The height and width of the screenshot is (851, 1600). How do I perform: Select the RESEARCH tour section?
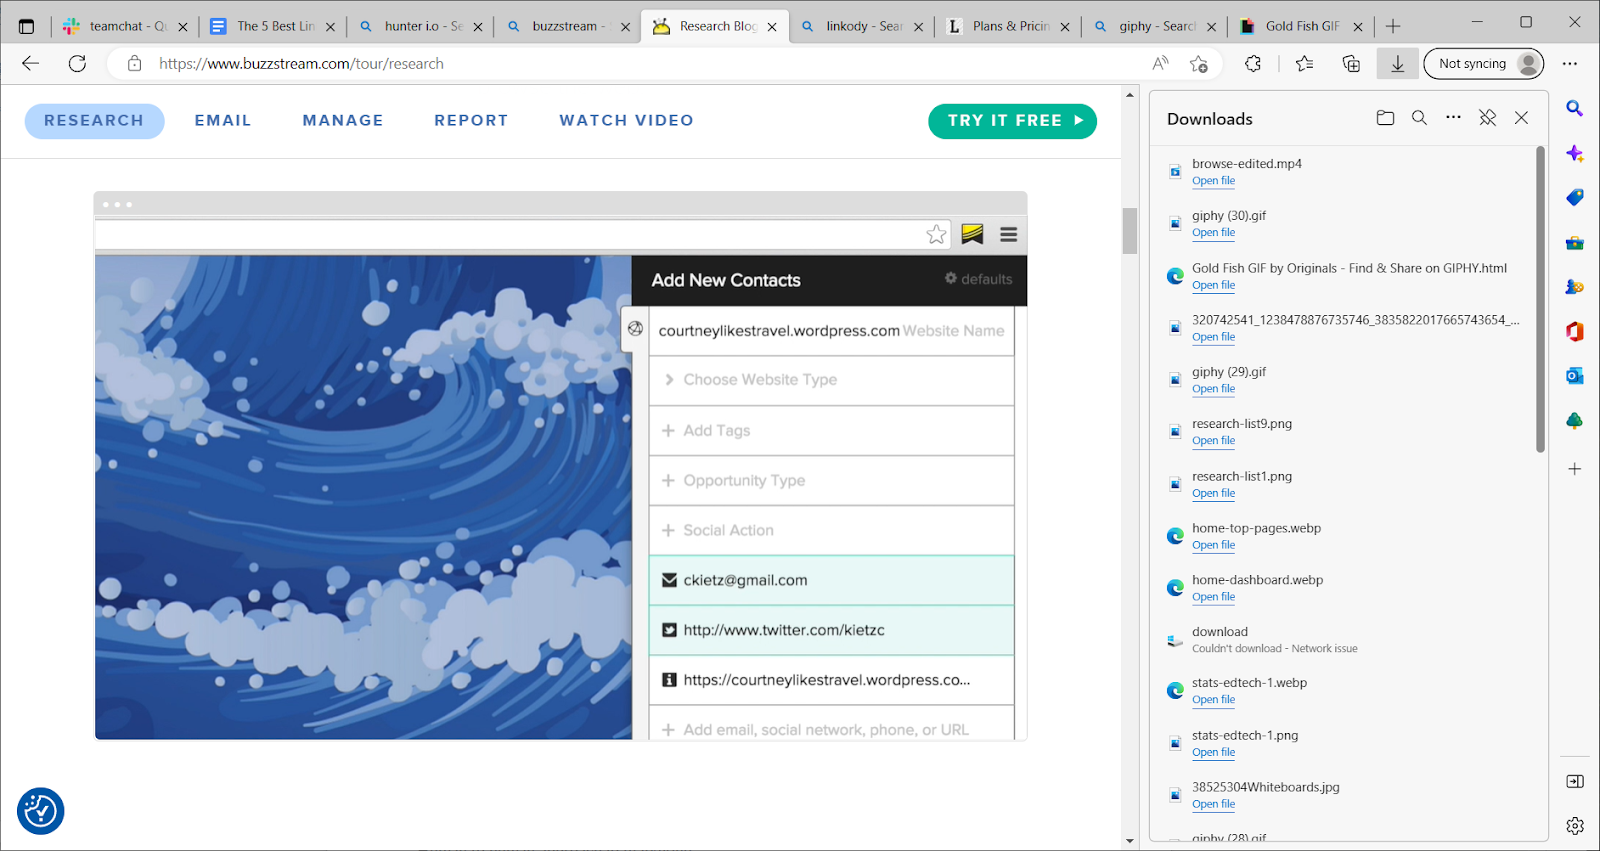pos(94,121)
